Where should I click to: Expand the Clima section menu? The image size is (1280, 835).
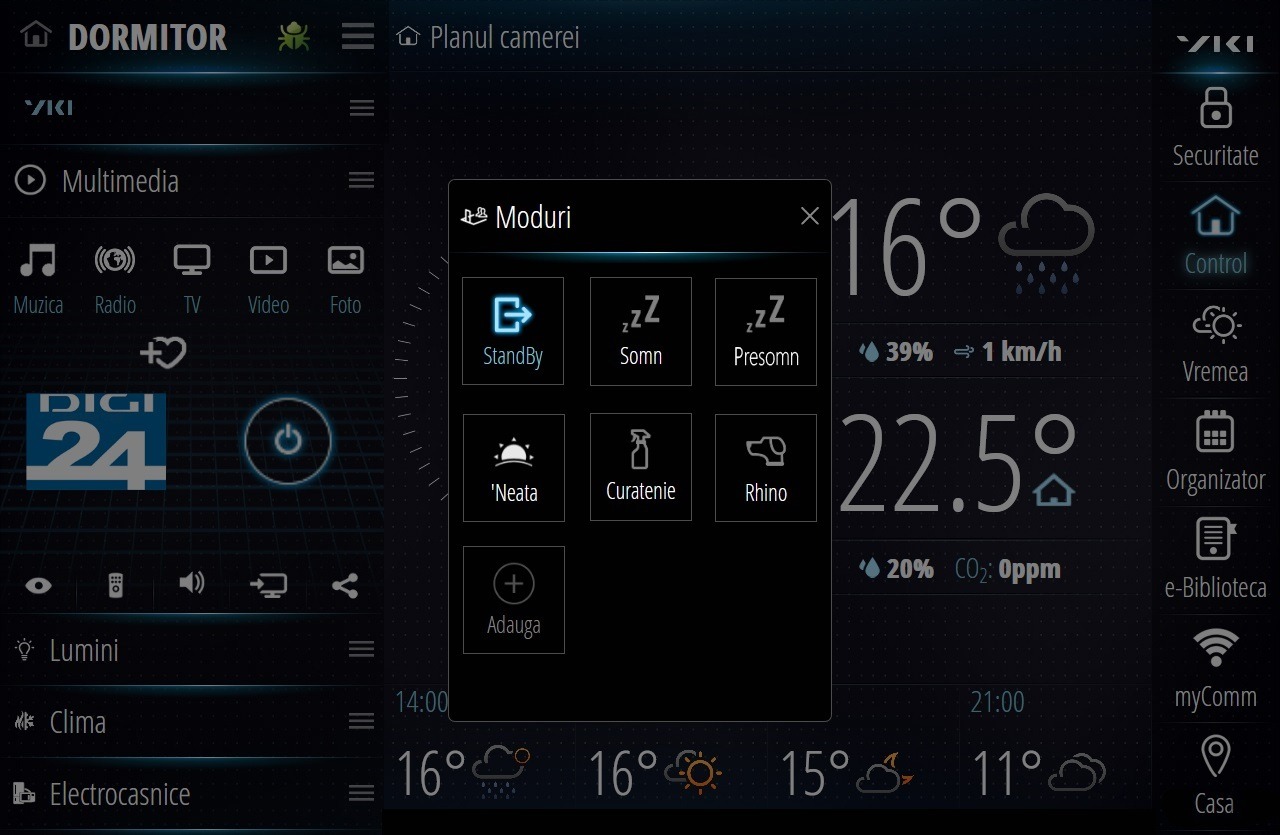(361, 722)
